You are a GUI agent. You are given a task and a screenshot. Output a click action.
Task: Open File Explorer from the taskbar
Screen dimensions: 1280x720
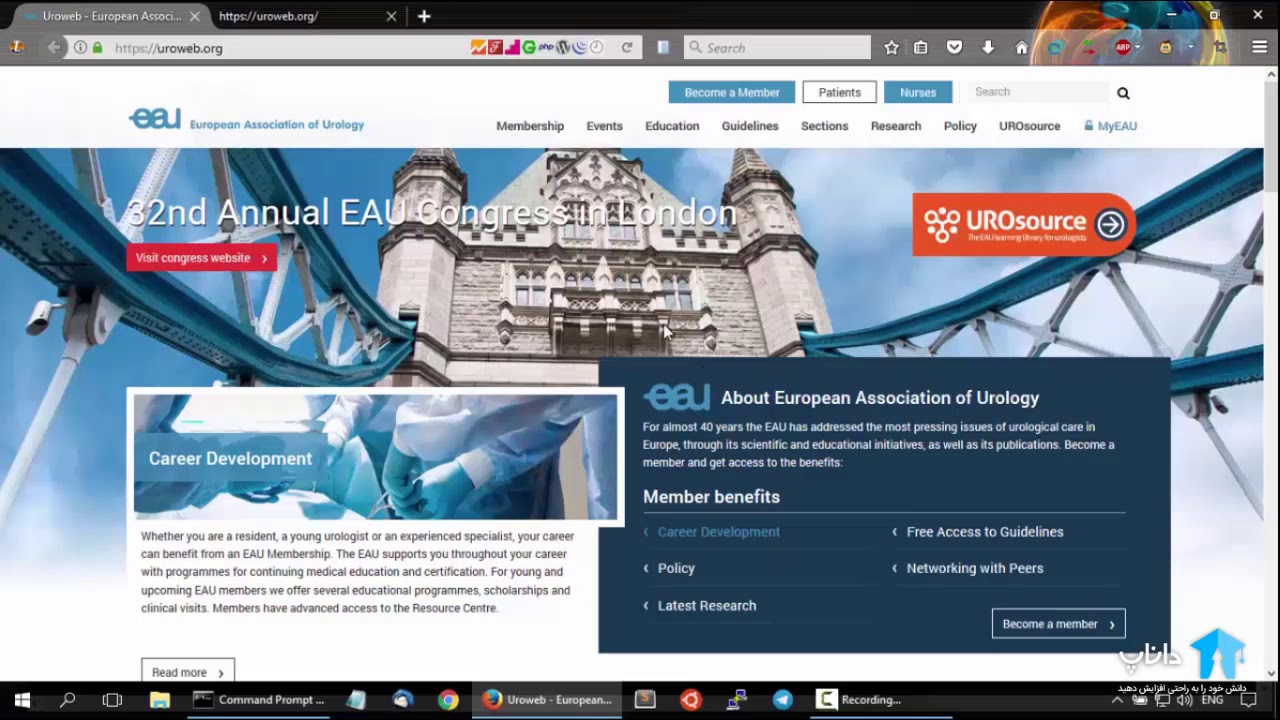coord(159,700)
